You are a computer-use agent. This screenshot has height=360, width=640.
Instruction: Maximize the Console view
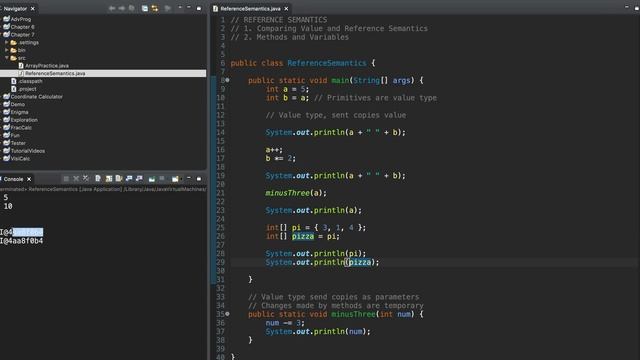pyautogui.click(x=199, y=179)
